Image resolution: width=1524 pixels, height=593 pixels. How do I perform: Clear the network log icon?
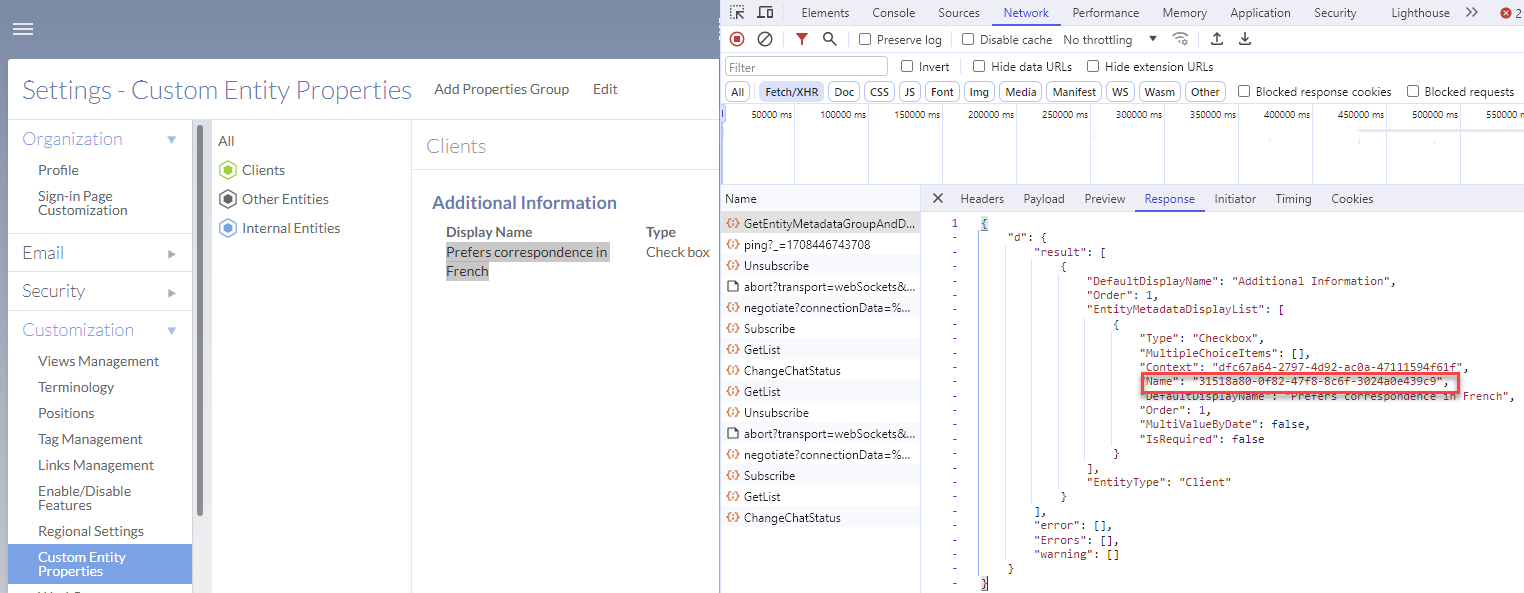point(765,39)
